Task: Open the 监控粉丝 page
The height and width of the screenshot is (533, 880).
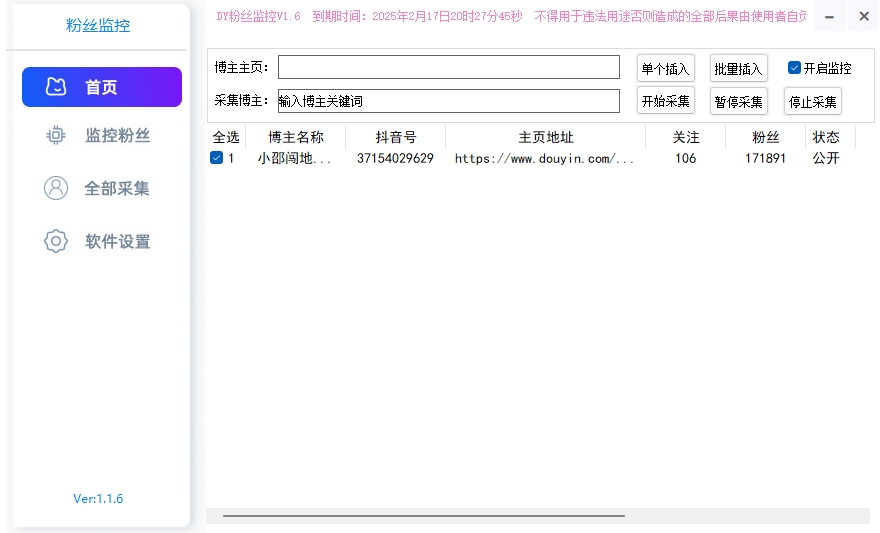Action: coord(117,135)
